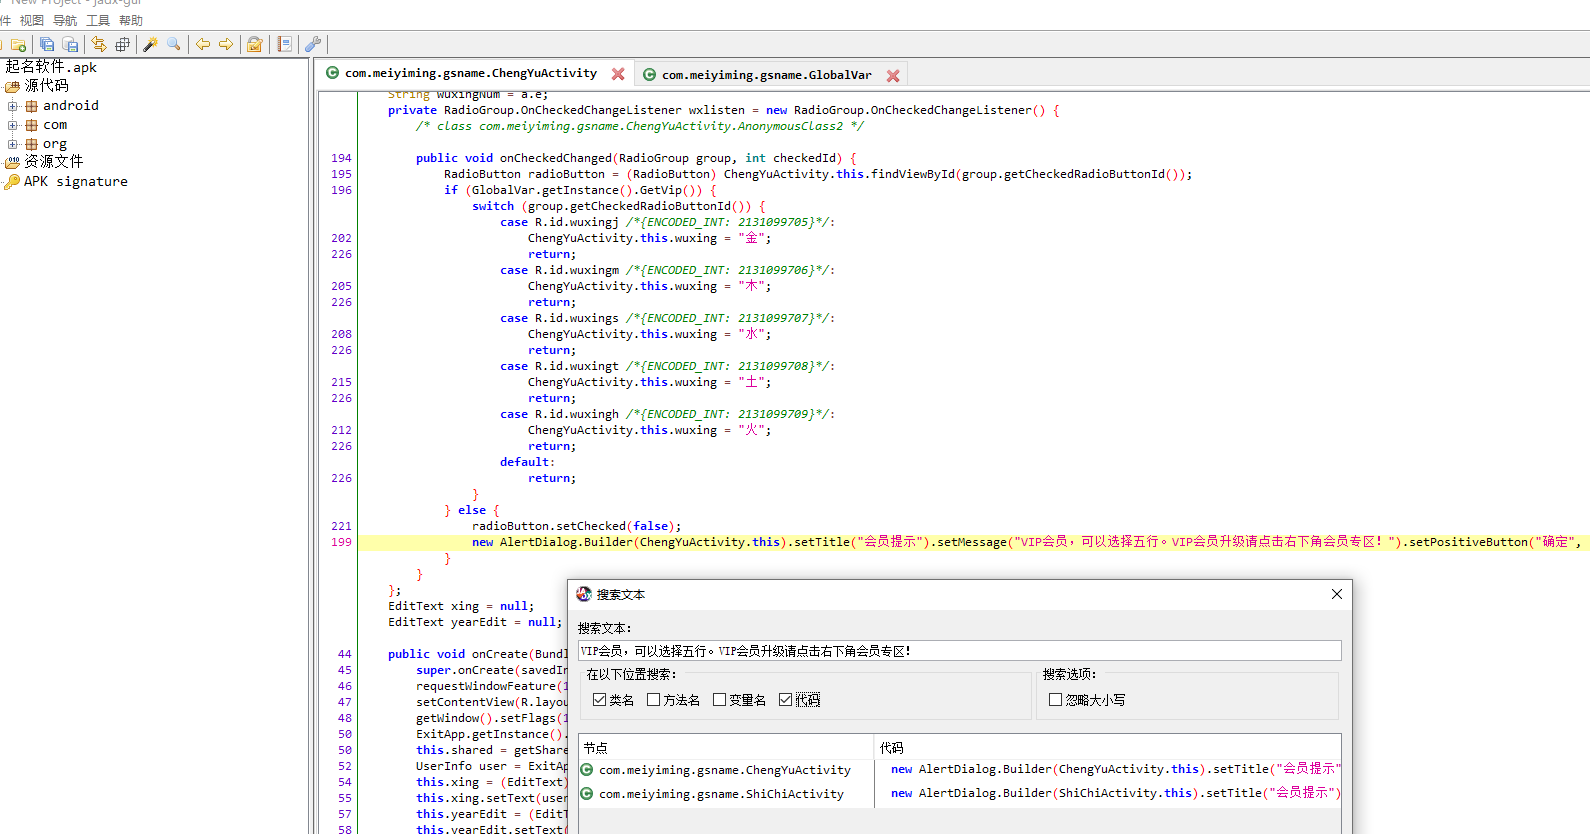Image resolution: width=1590 pixels, height=834 pixels.
Task: Click the 源代码 folder icon in the tree
Action: [13, 87]
